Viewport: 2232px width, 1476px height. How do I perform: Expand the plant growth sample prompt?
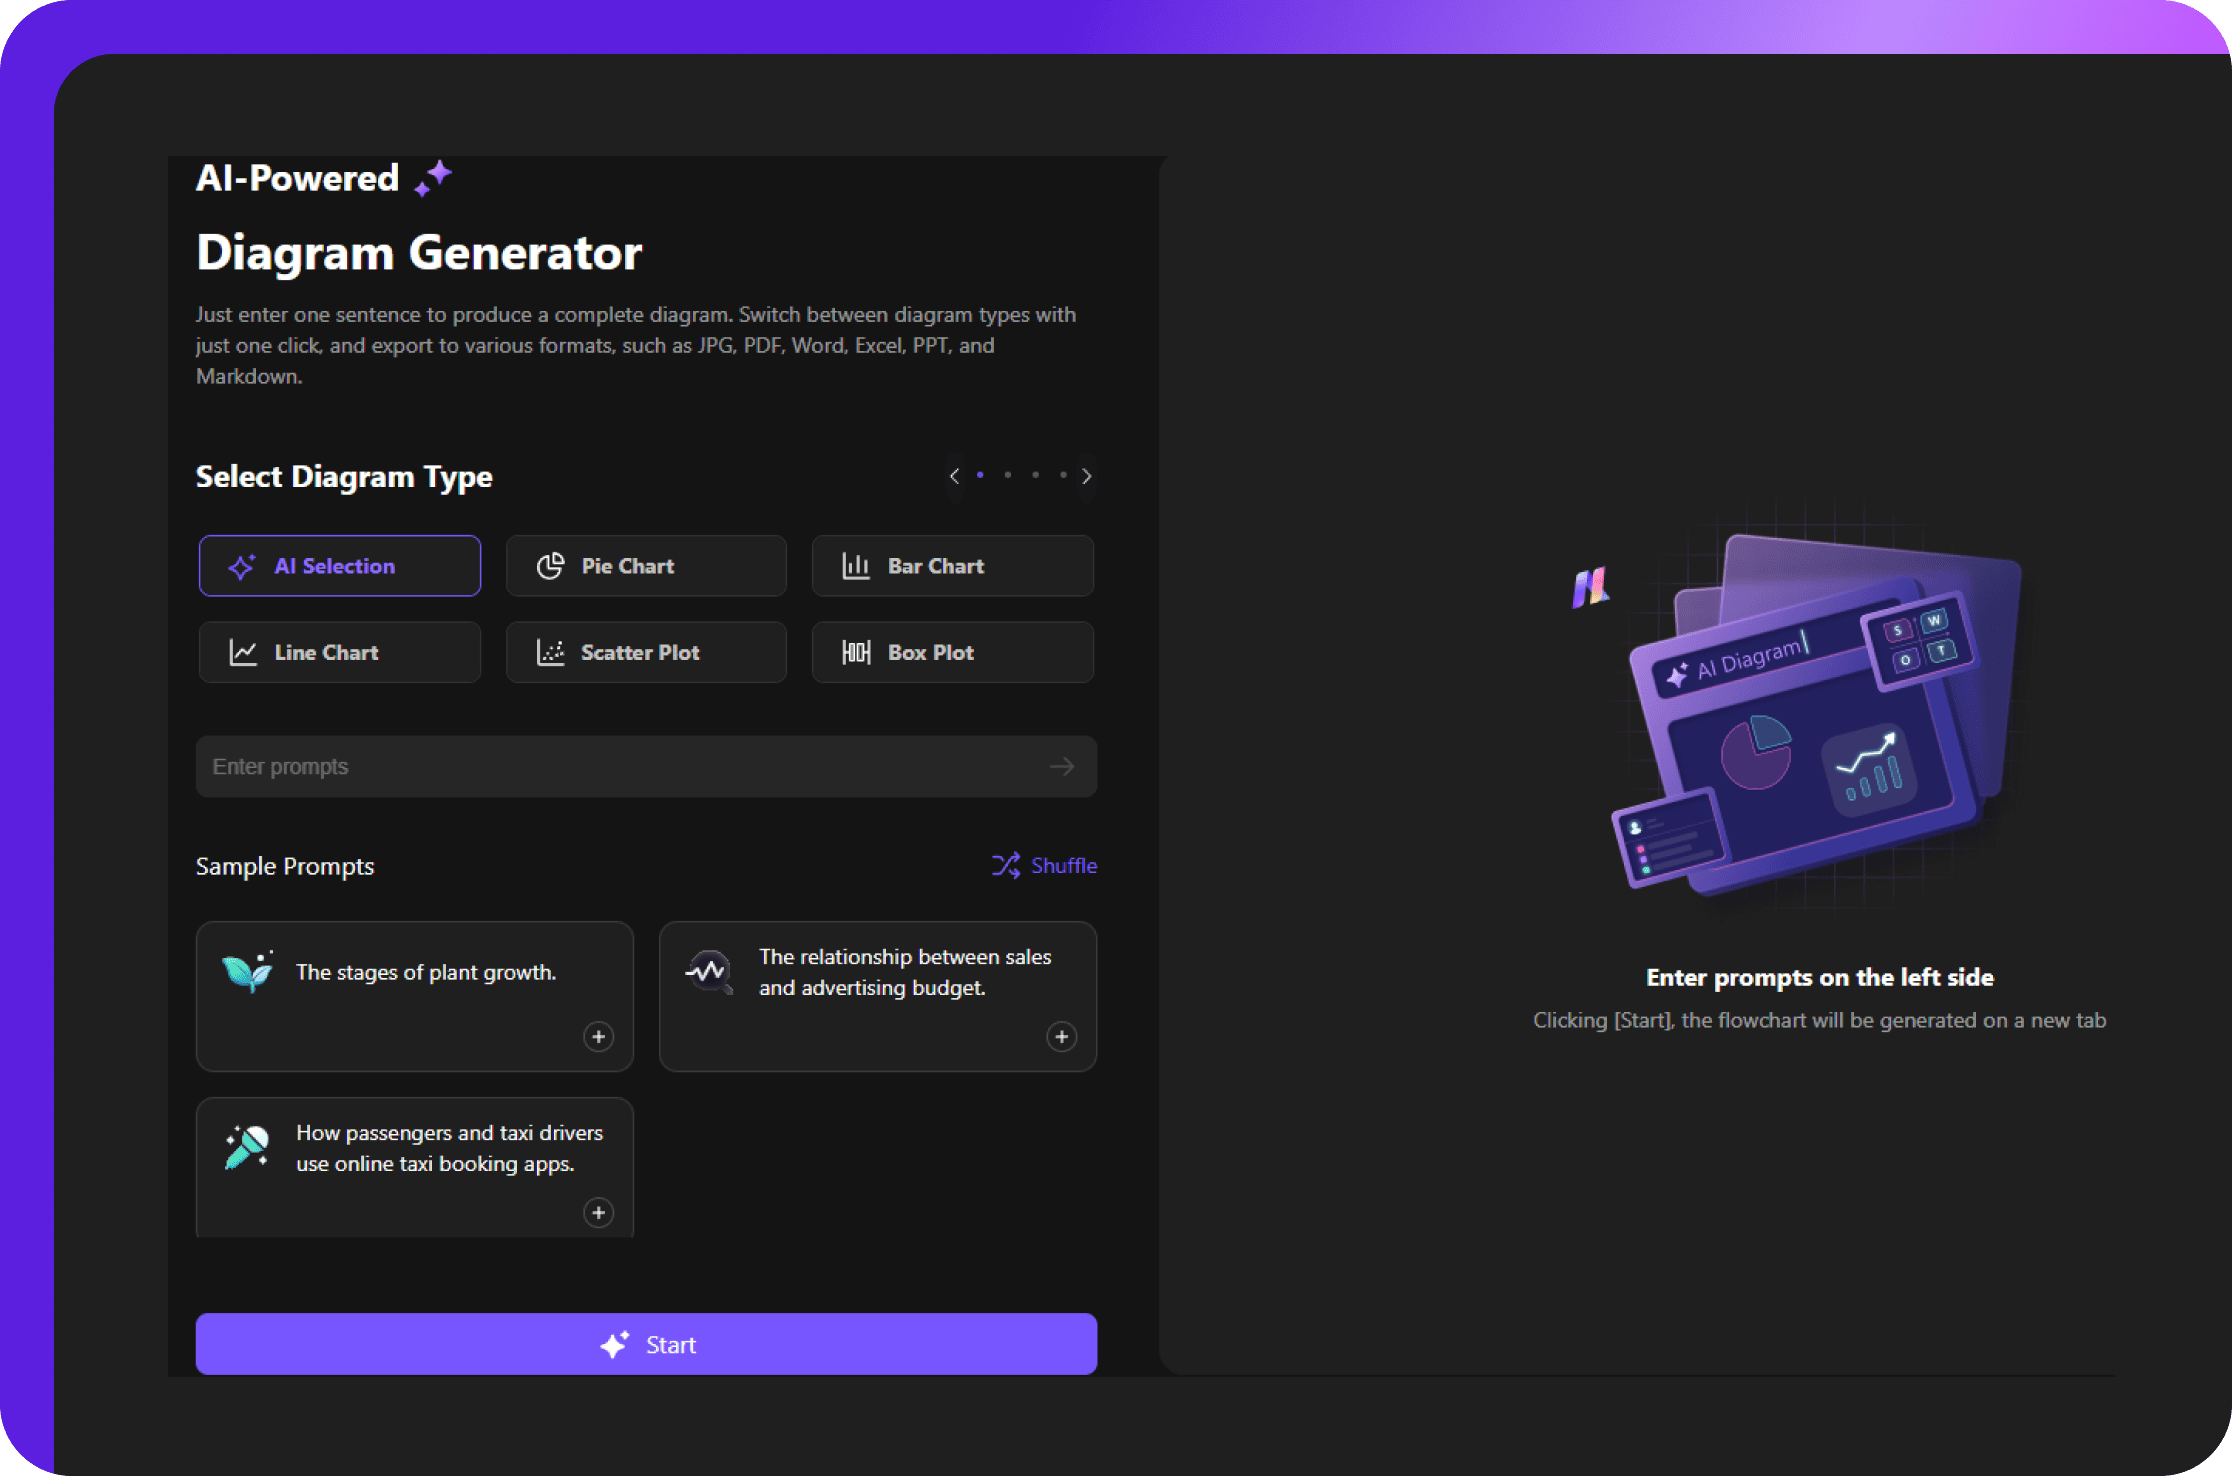coord(598,1036)
